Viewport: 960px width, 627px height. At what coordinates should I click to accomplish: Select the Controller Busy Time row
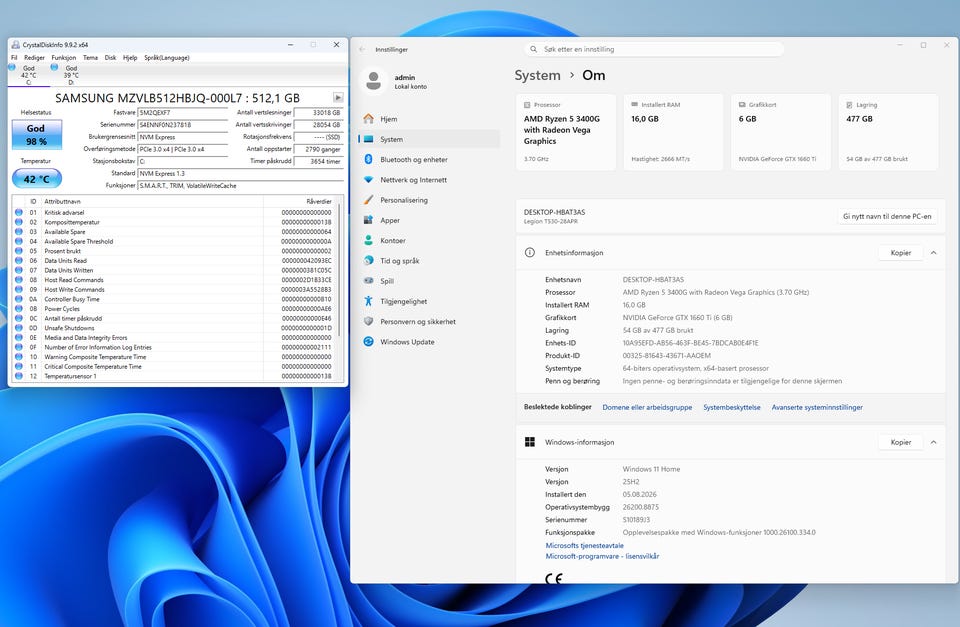[174, 299]
